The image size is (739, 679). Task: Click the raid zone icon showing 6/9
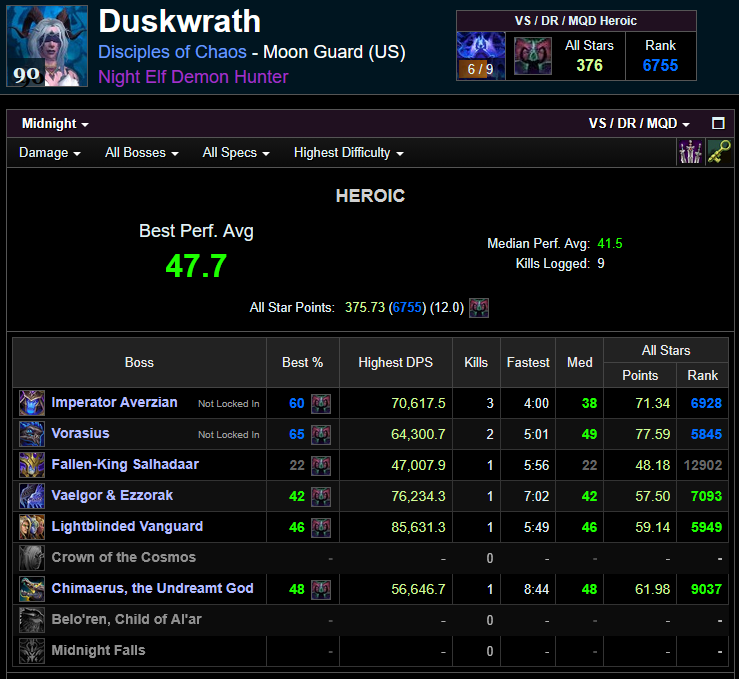pos(481,56)
